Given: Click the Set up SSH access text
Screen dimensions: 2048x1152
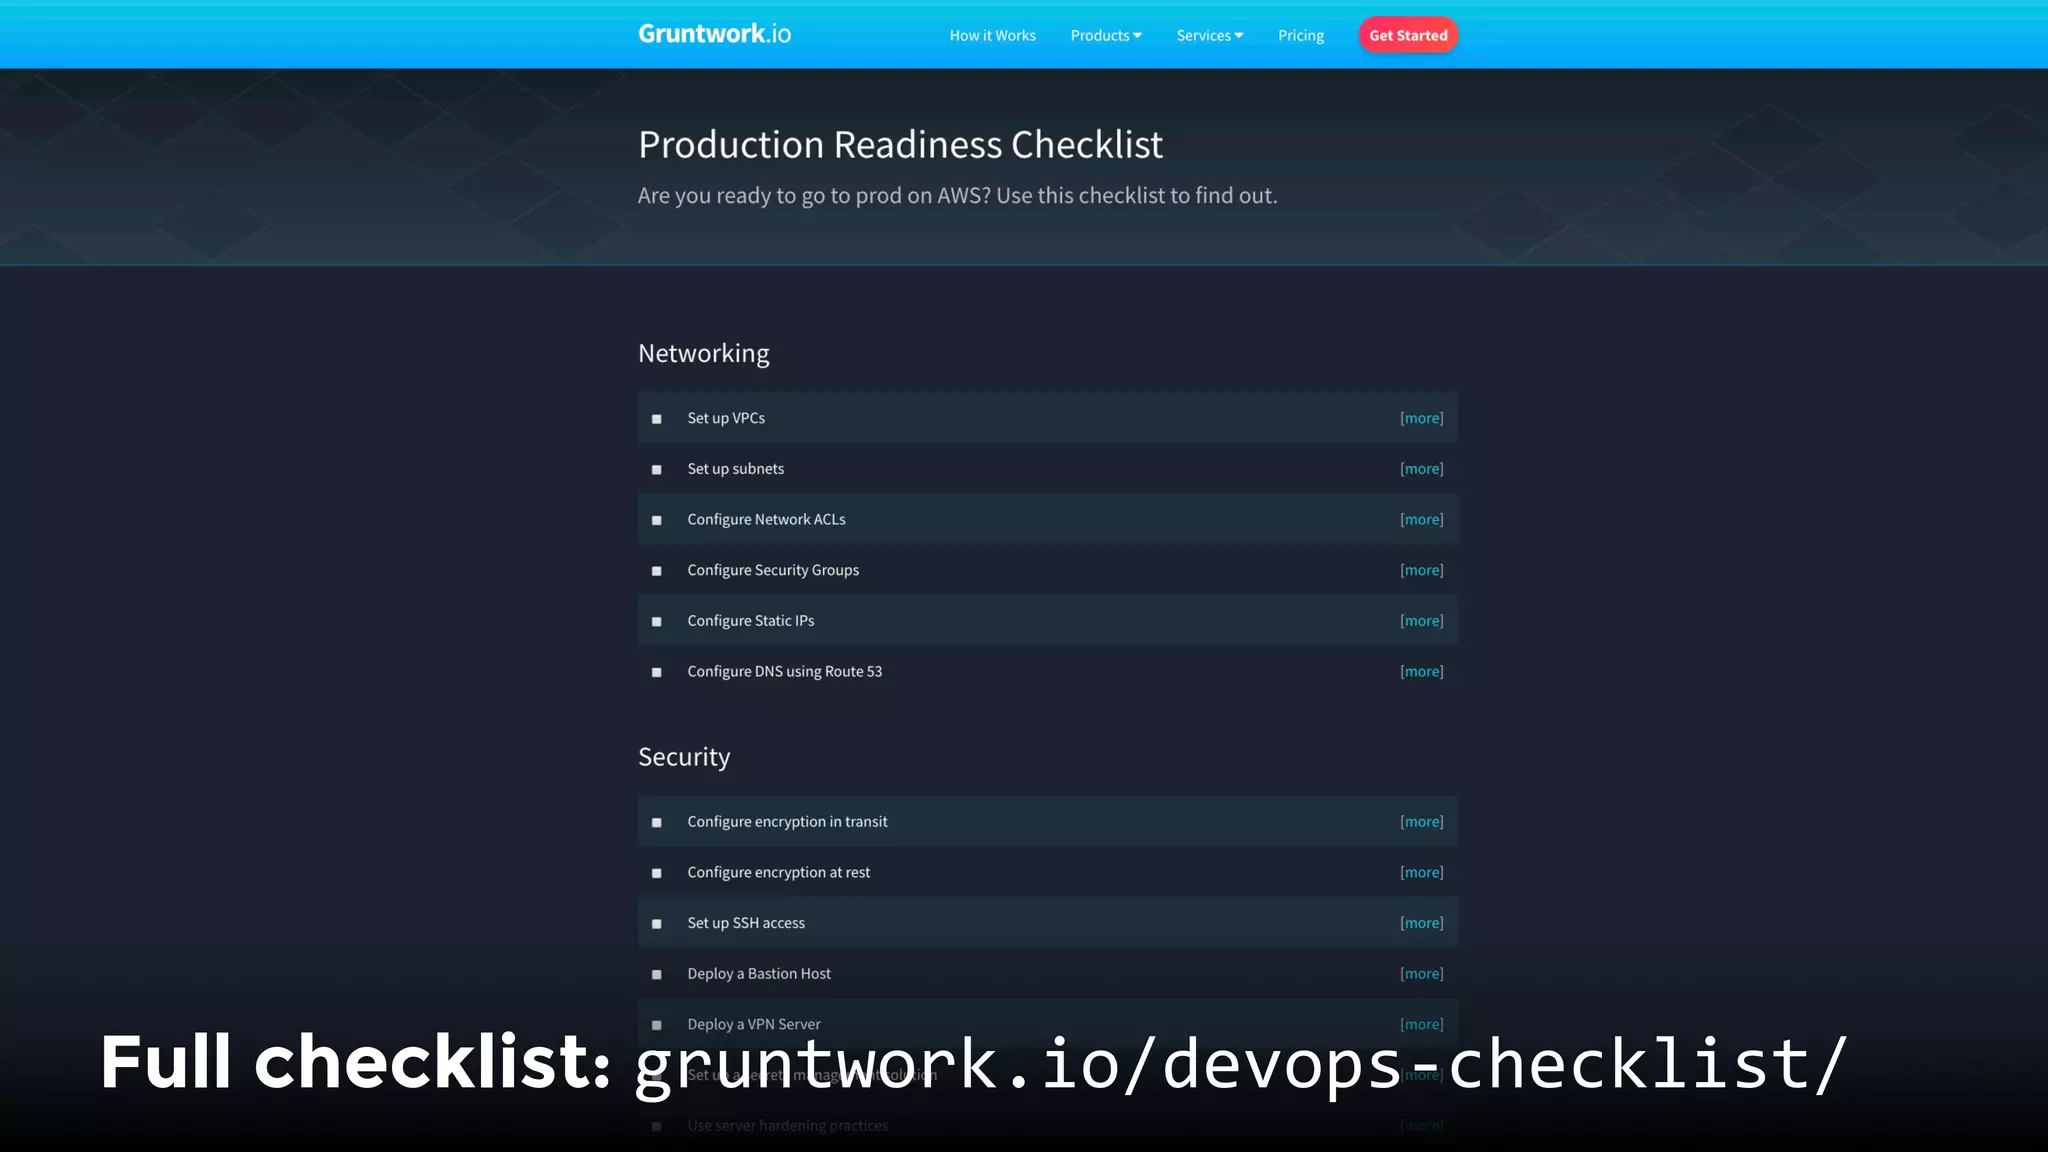Looking at the screenshot, I should [x=745, y=923].
